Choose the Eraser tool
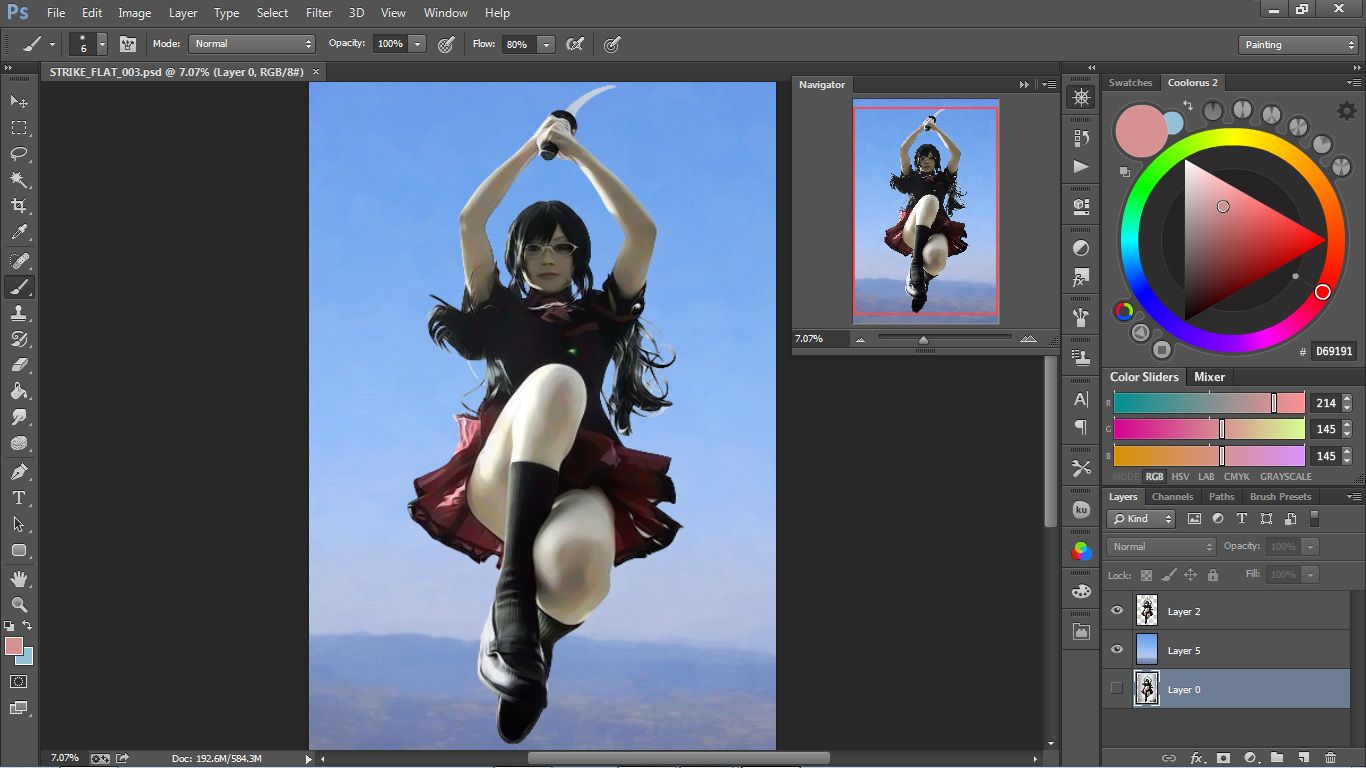The image size is (1366, 768). click(x=19, y=365)
